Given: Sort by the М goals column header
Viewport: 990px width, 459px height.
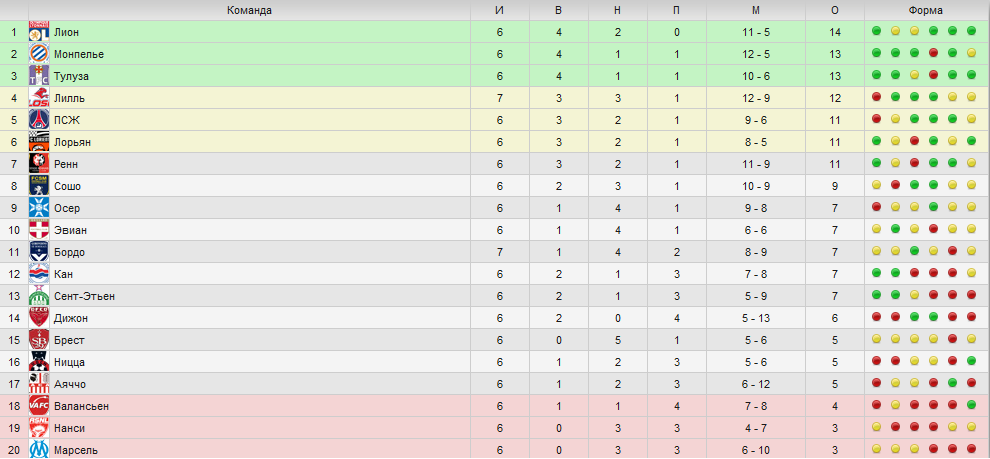Looking at the screenshot, I should [x=756, y=10].
